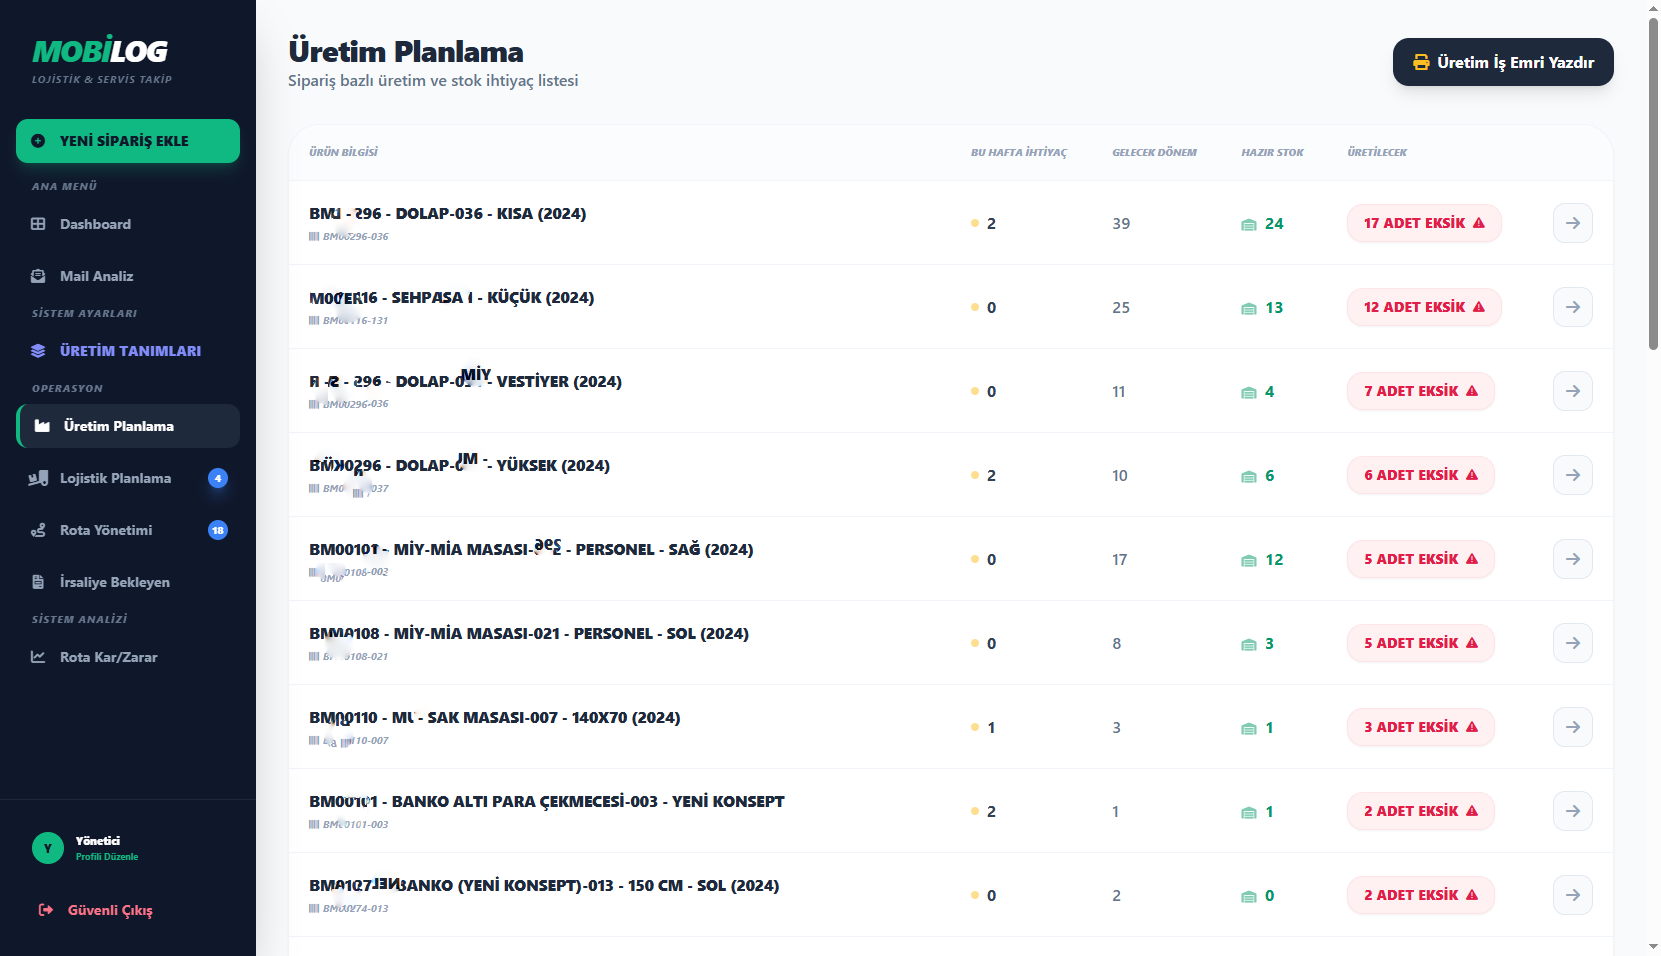Click the İrsaliye Bekleyen document icon
The width and height of the screenshot is (1661, 956).
[x=38, y=582]
